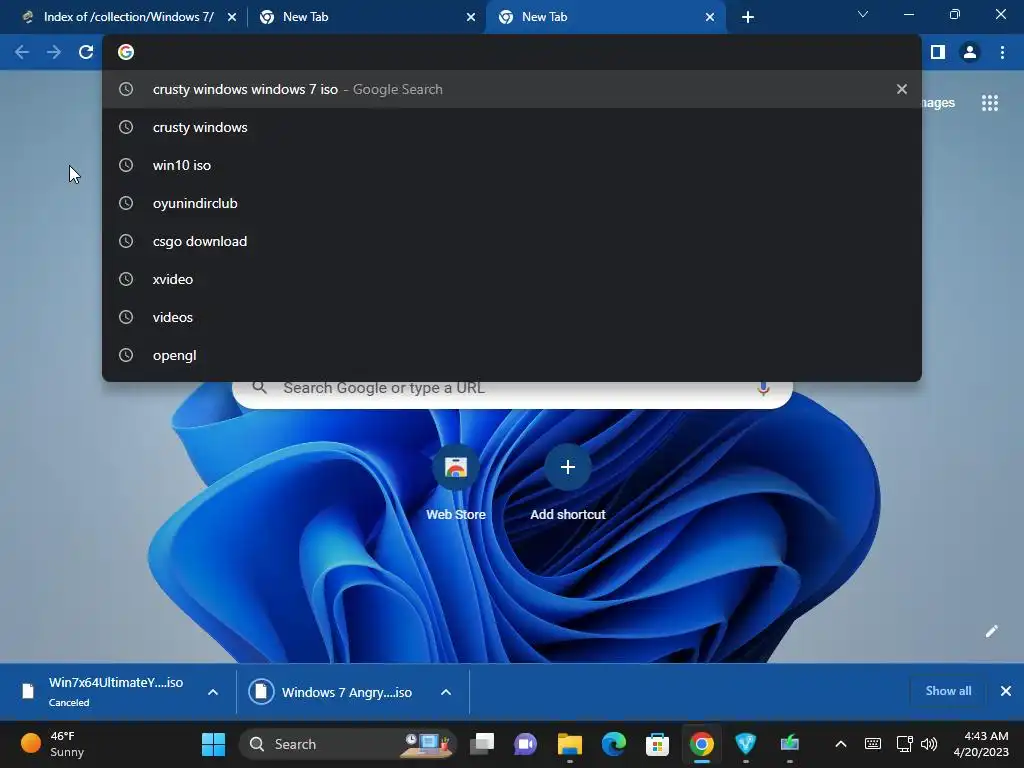Close the downloads bar
The width and height of the screenshot is (1024, 768).
click(x=1006, y=691)
